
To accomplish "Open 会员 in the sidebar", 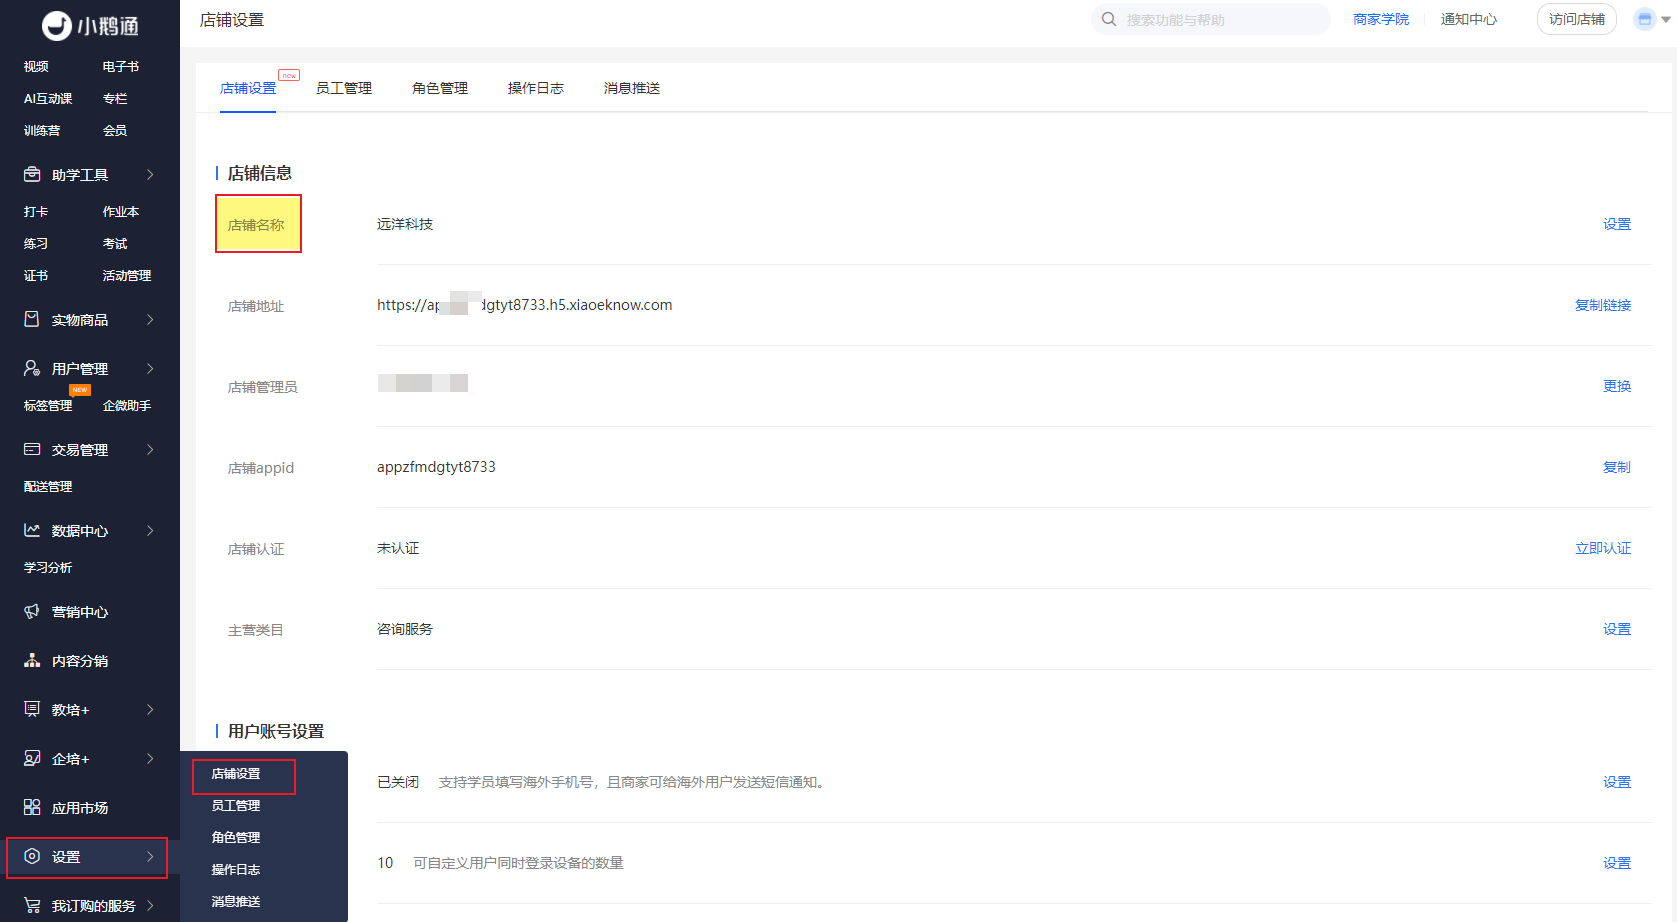I will pos(115,130).
